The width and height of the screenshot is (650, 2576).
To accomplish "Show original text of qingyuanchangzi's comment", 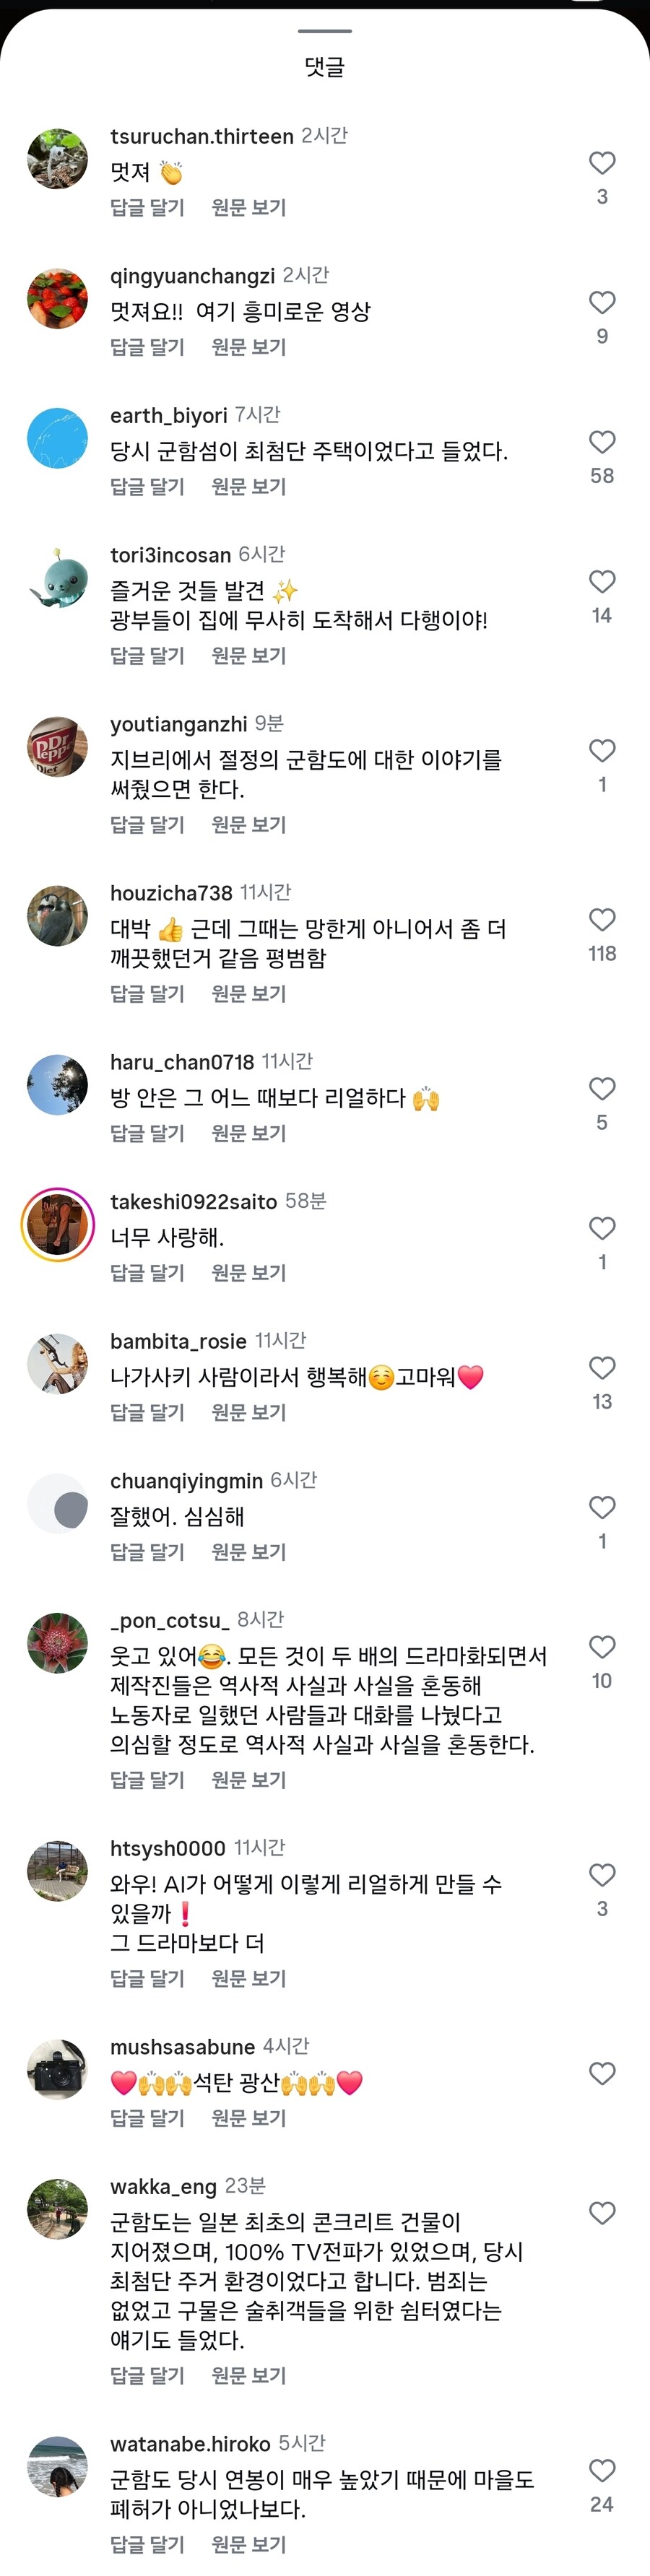I will click(249, 347).
